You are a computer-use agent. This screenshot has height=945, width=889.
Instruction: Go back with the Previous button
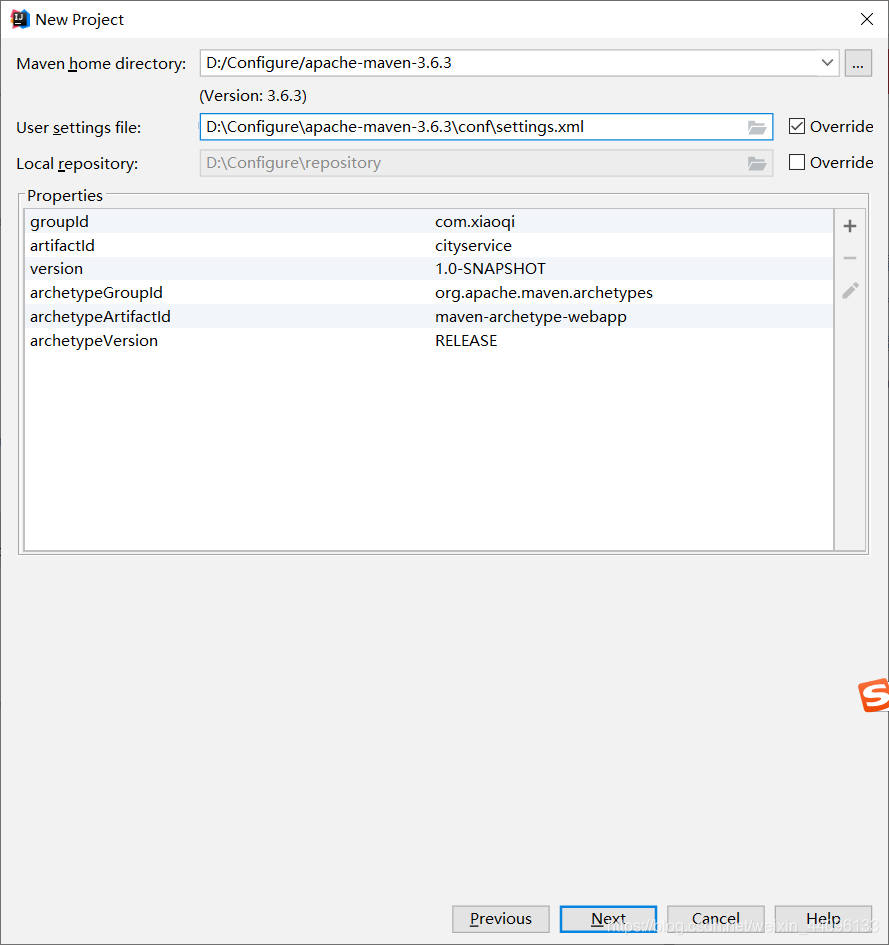coord(501,918)
